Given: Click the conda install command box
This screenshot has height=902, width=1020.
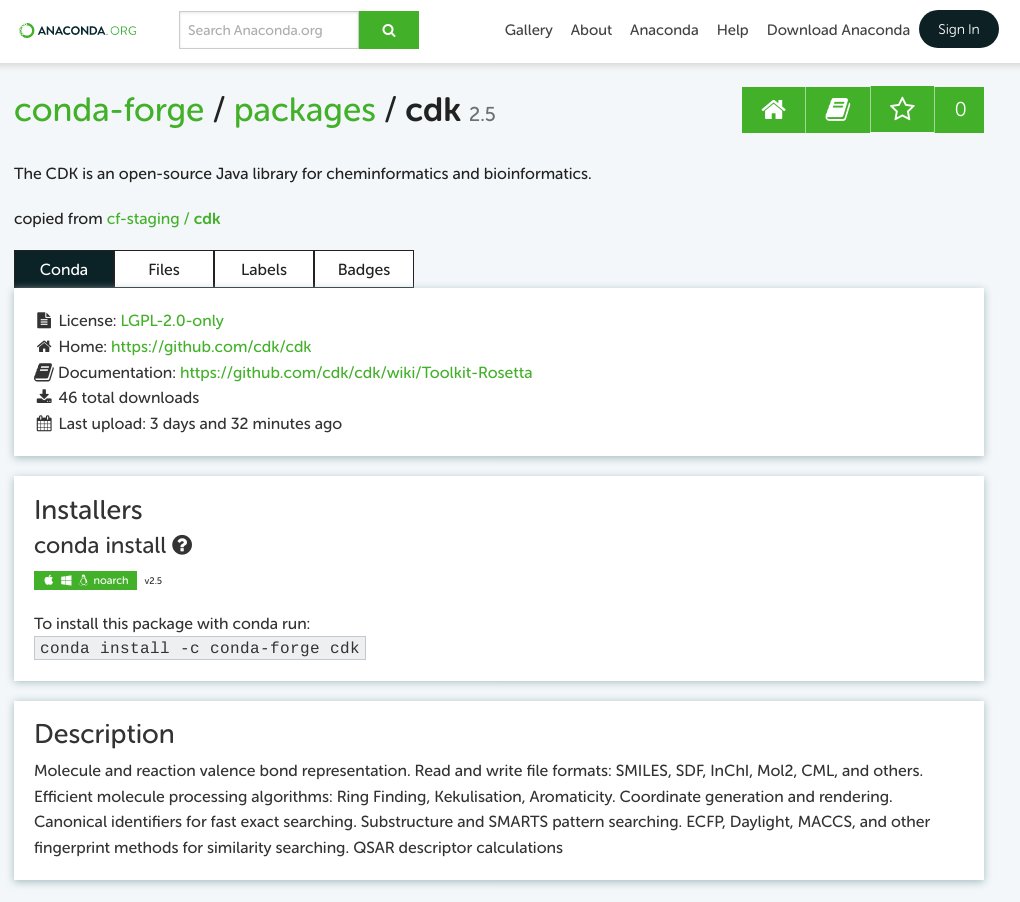Looking at the screenshot, I should click(x=200, y=648).
